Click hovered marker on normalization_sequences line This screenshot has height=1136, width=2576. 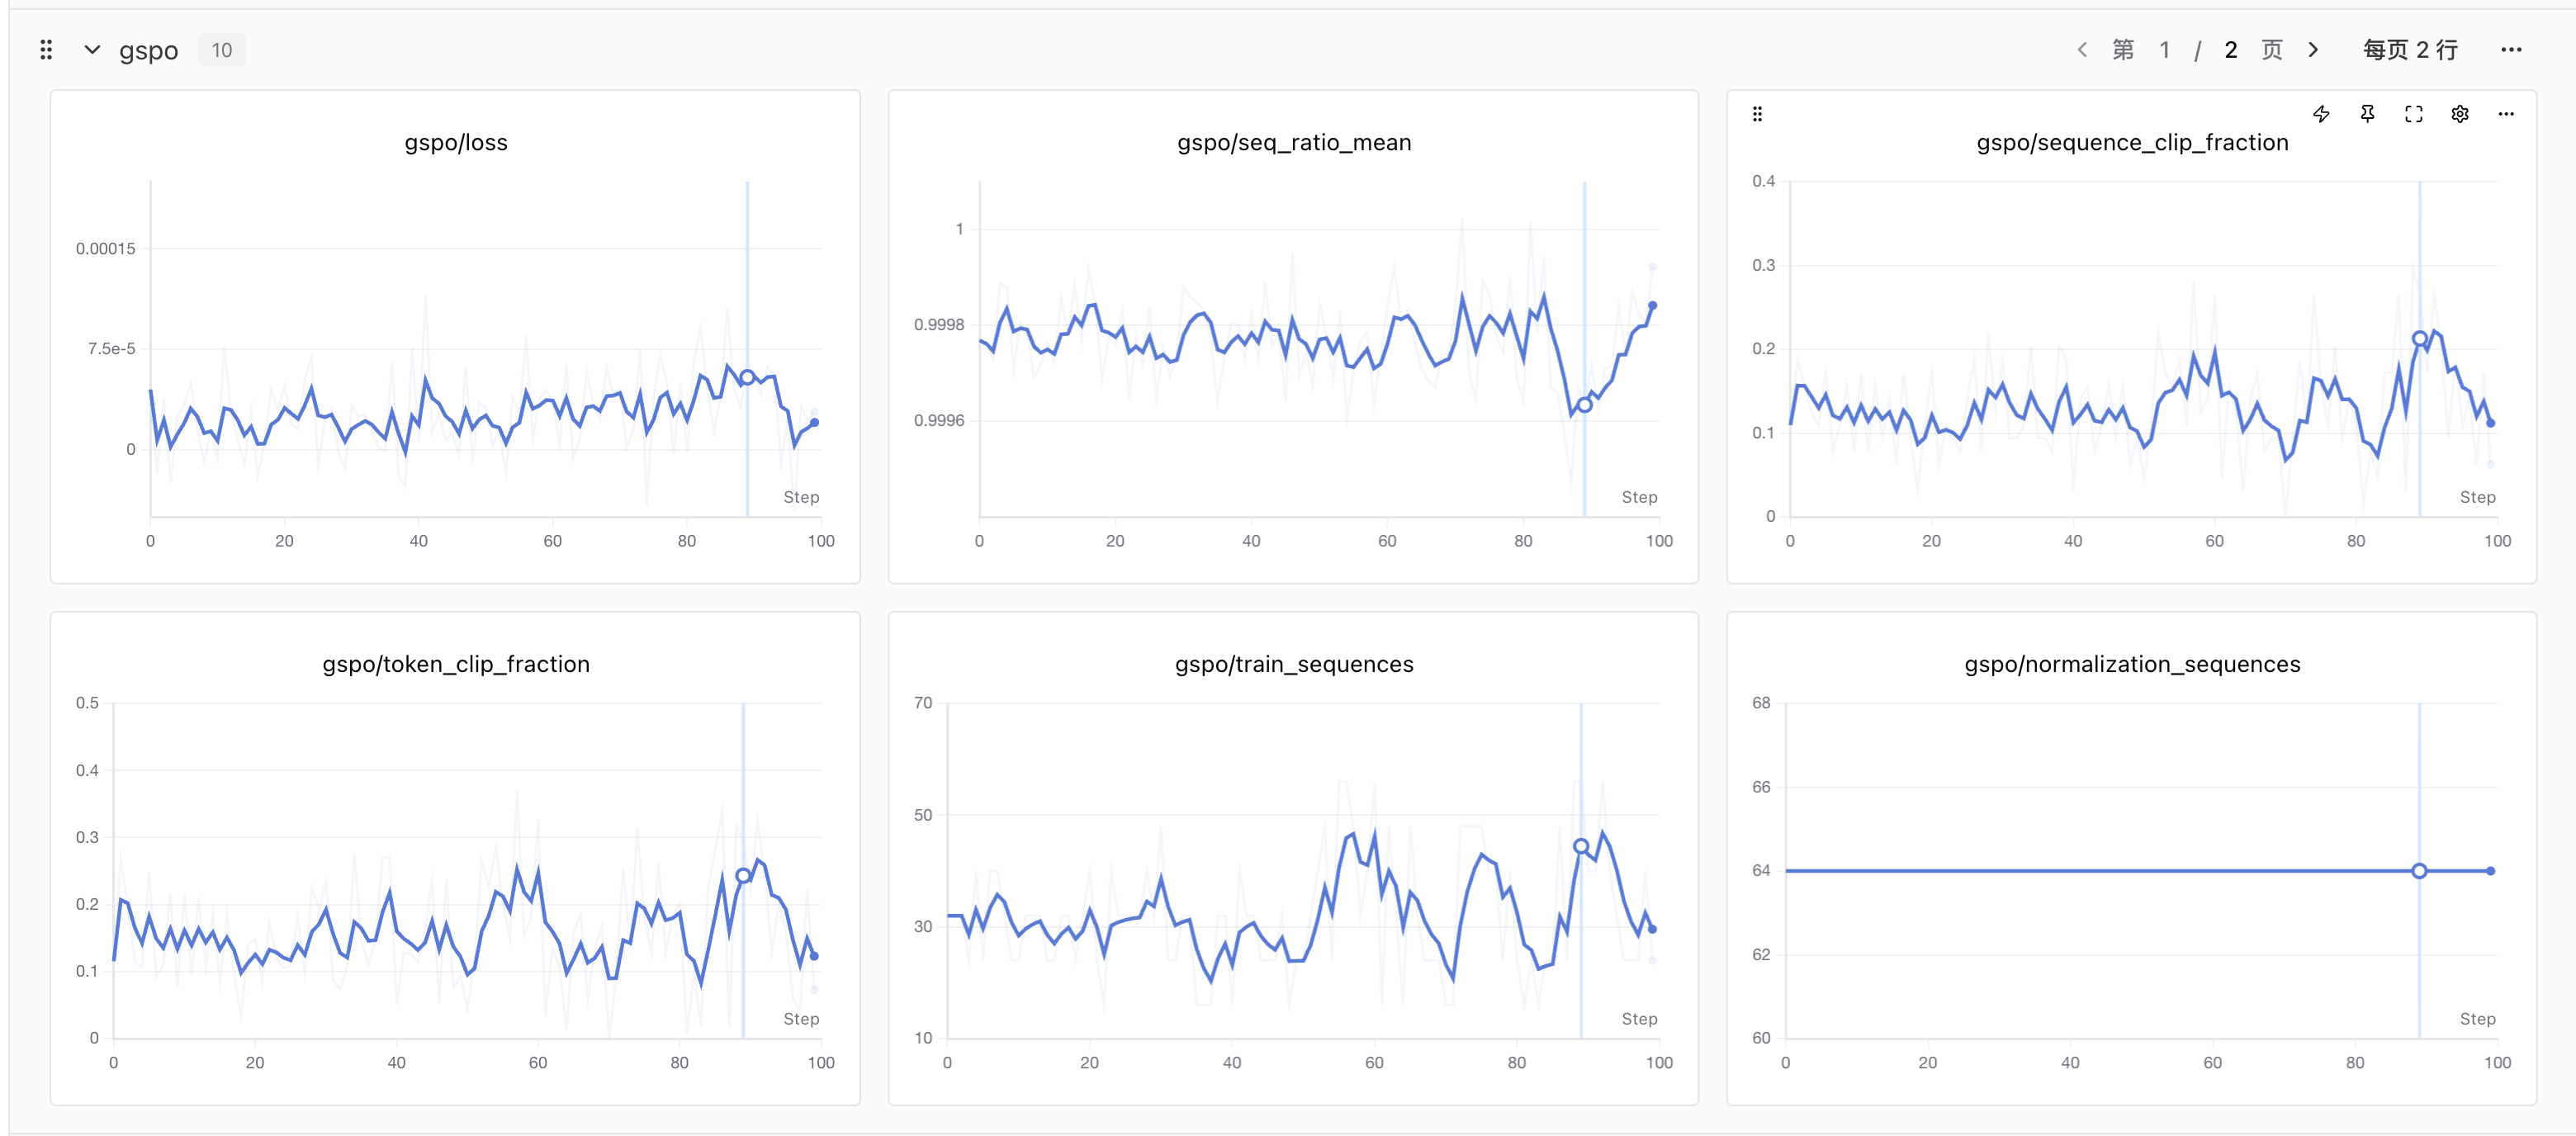coord(2419,871)
